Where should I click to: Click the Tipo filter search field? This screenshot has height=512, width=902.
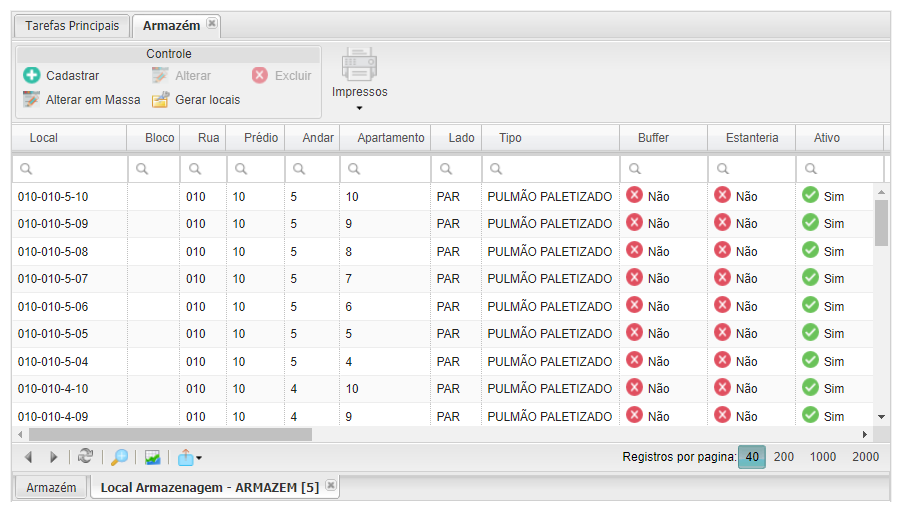point(551,169)
